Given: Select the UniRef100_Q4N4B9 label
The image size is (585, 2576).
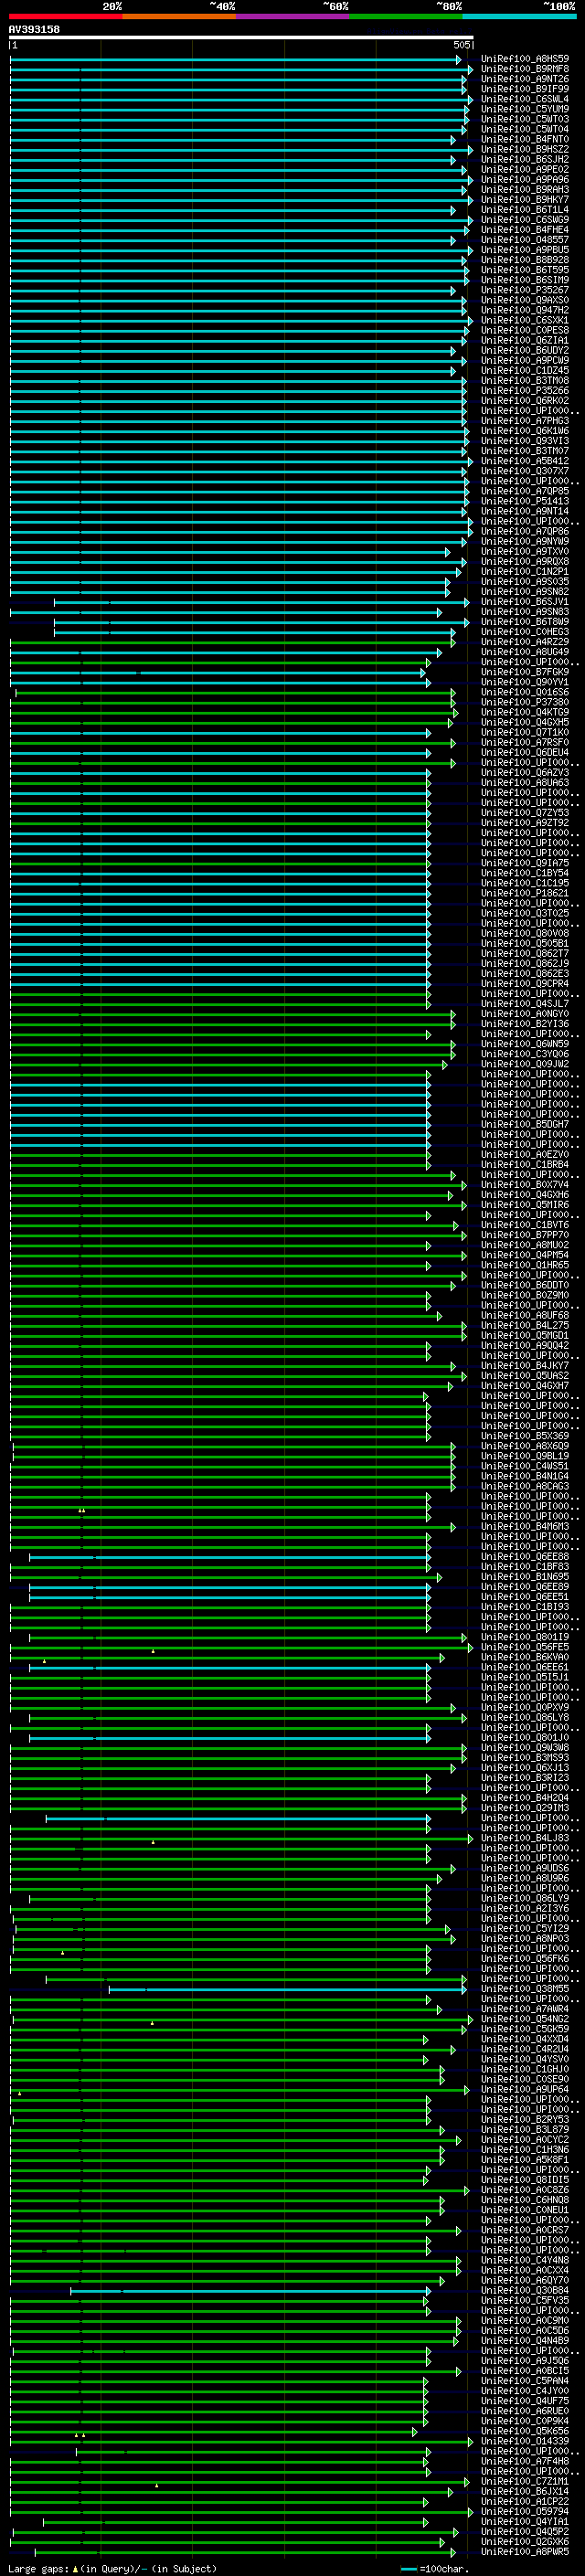Looking at the screenshot, I should point(525,2341).
